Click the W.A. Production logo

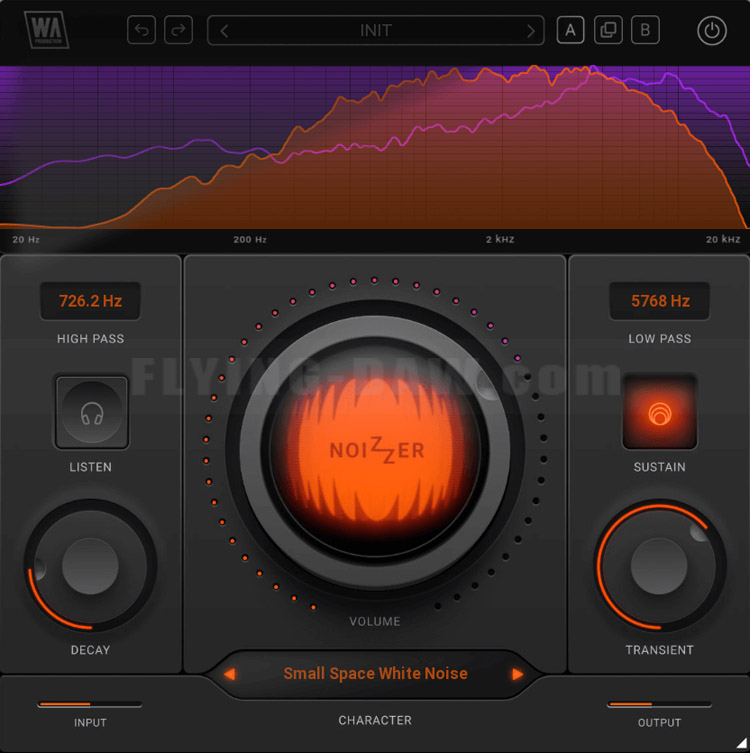coord(46,30)
